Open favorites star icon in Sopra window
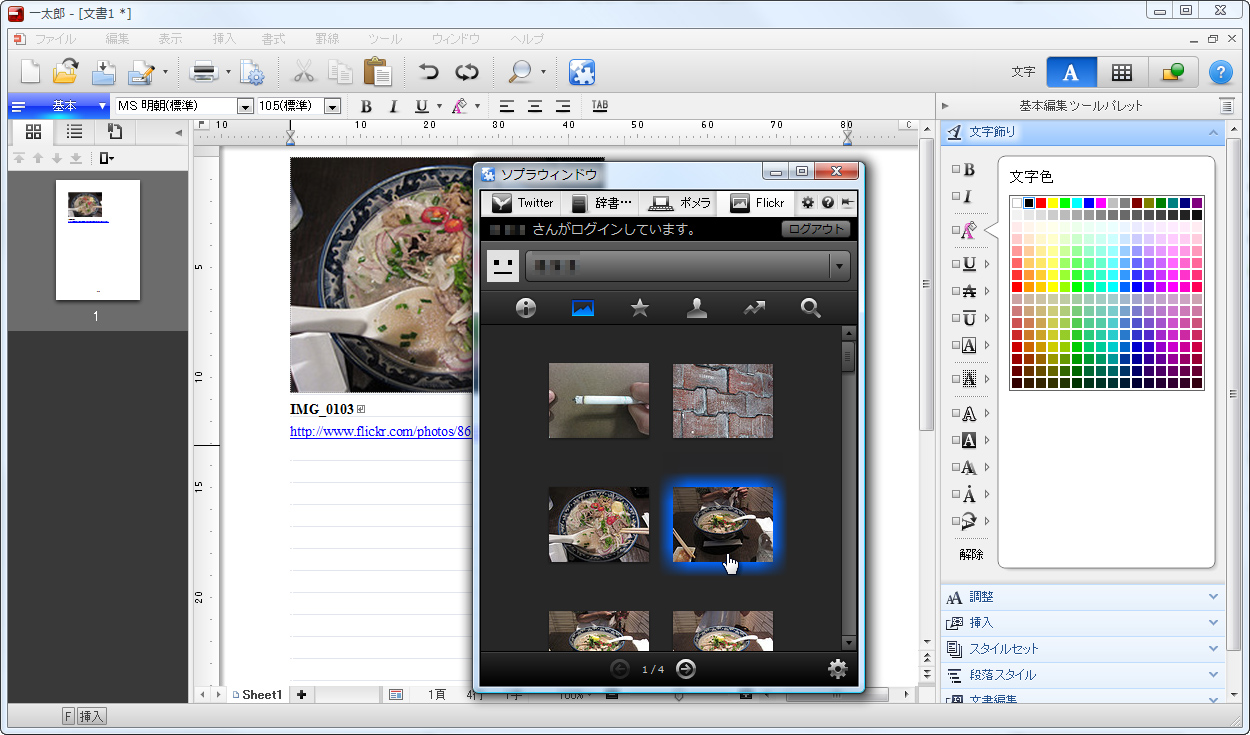 click(x=640, y=308)
